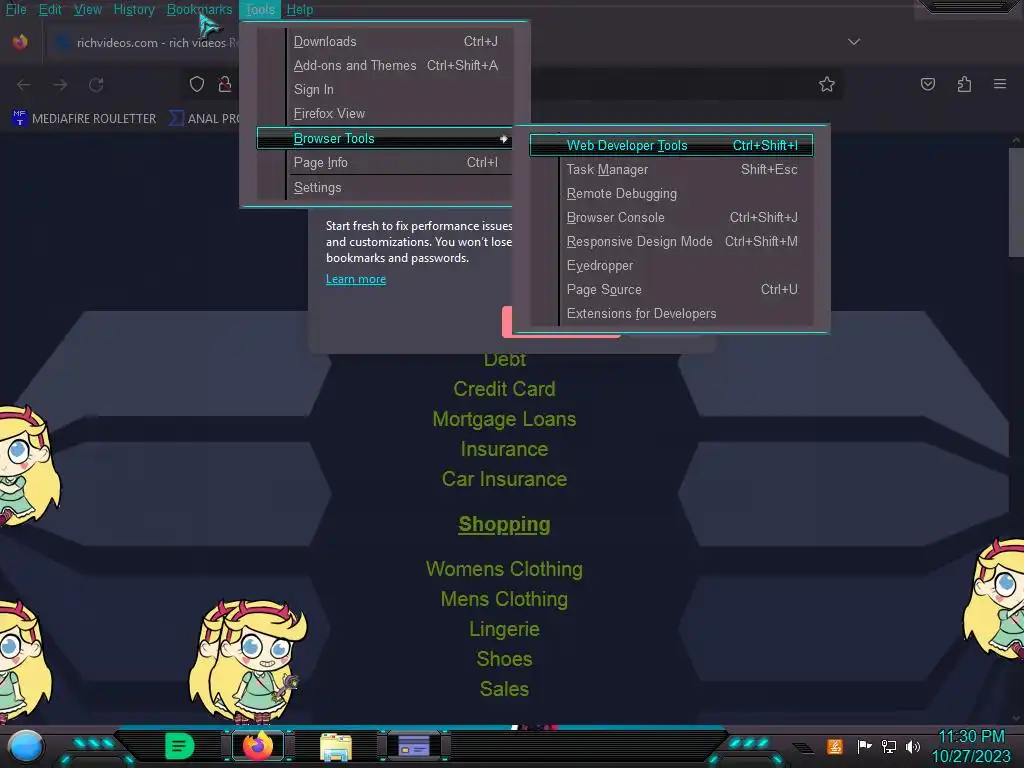Click the orange Java tray icon

[x=835, y=746]
